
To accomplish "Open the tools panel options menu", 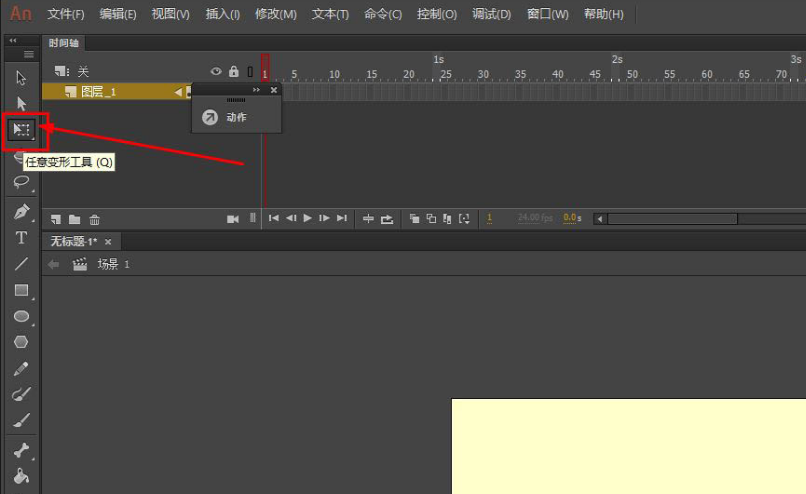I will (x=29, y=54).
